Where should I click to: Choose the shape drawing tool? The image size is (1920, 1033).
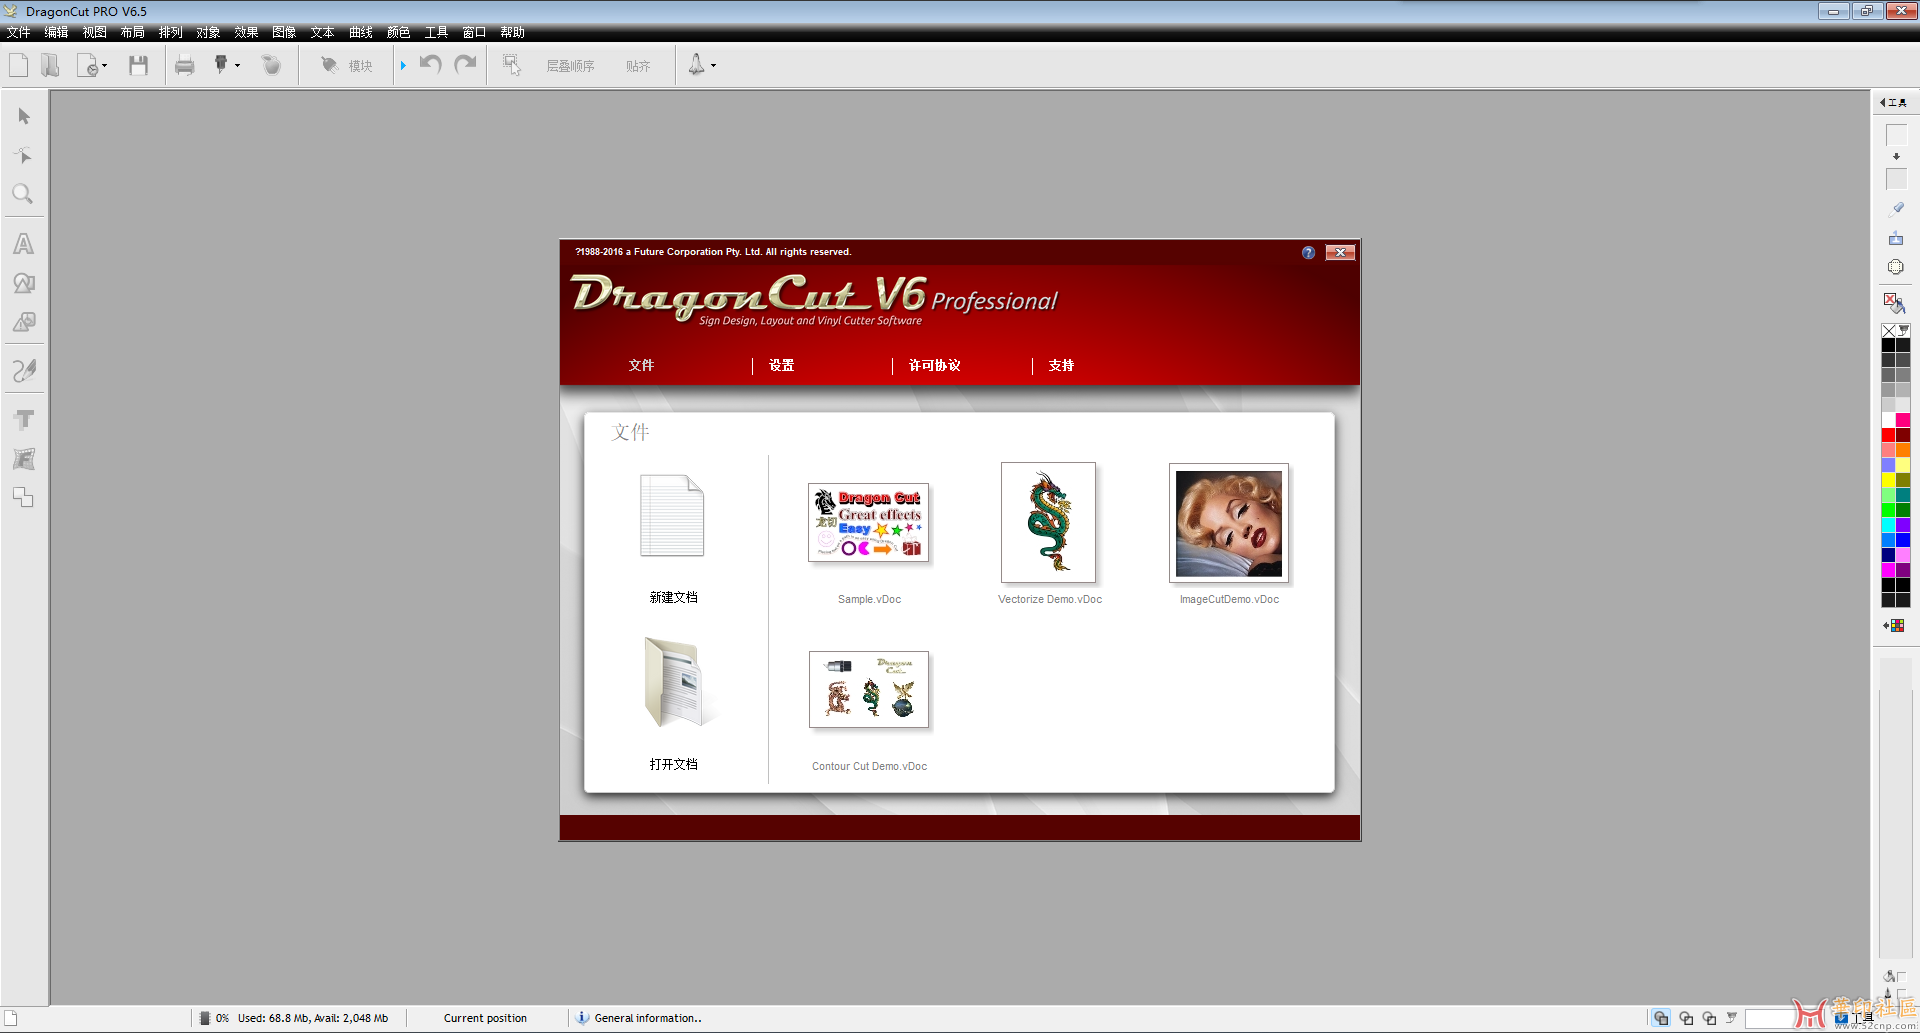[24, 283]
